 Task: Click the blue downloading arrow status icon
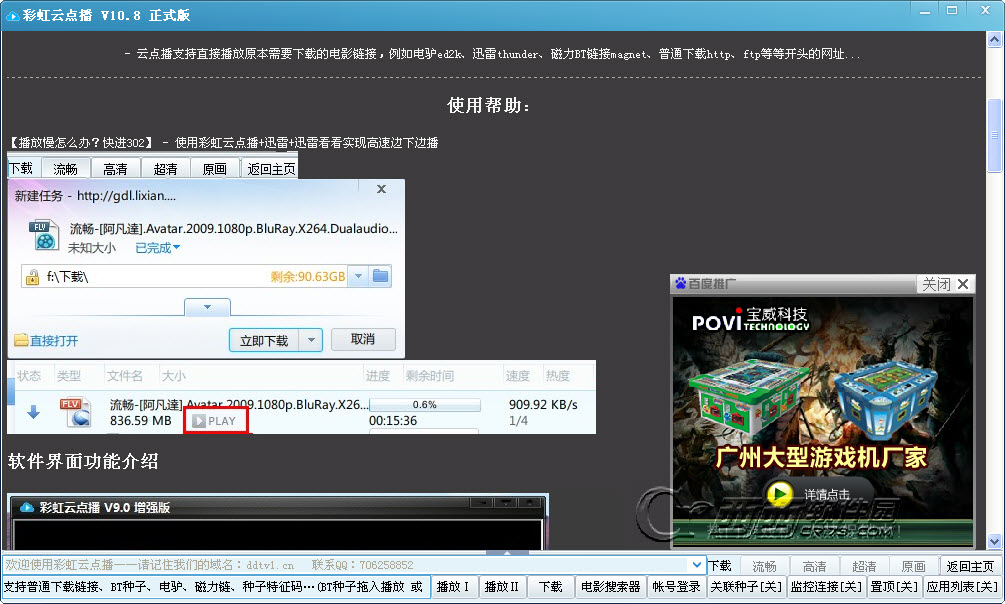click(x=33, y=412)
